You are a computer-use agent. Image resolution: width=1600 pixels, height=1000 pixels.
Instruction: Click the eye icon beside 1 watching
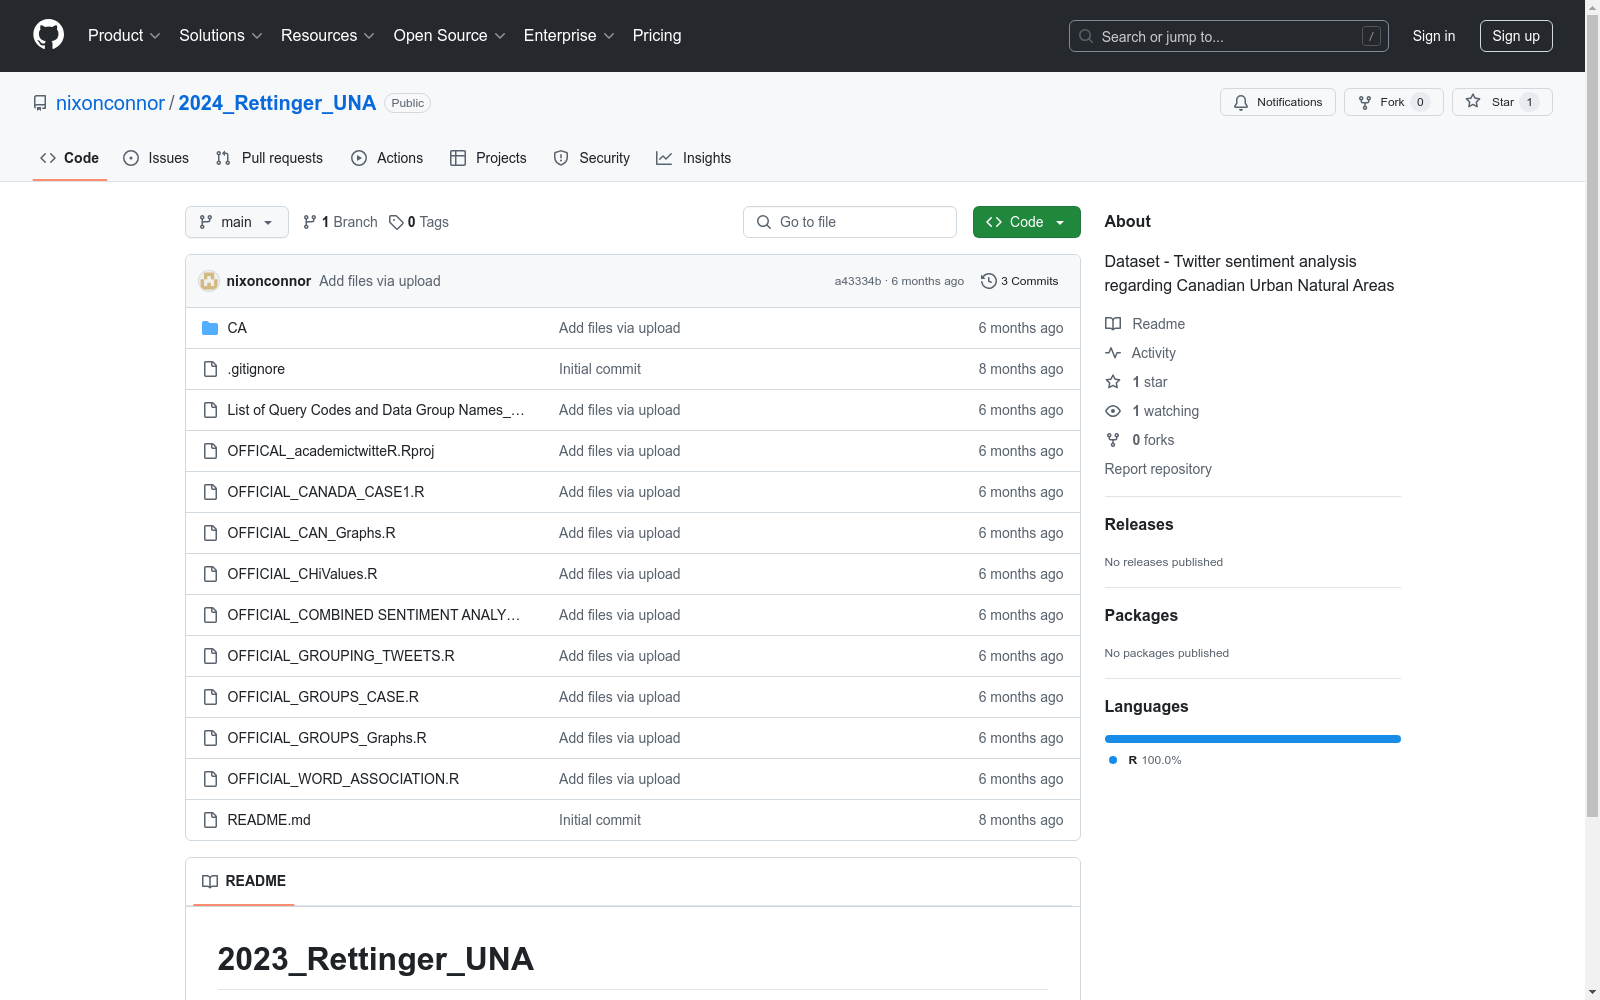pyautogui.click(x=1113, y=411)
